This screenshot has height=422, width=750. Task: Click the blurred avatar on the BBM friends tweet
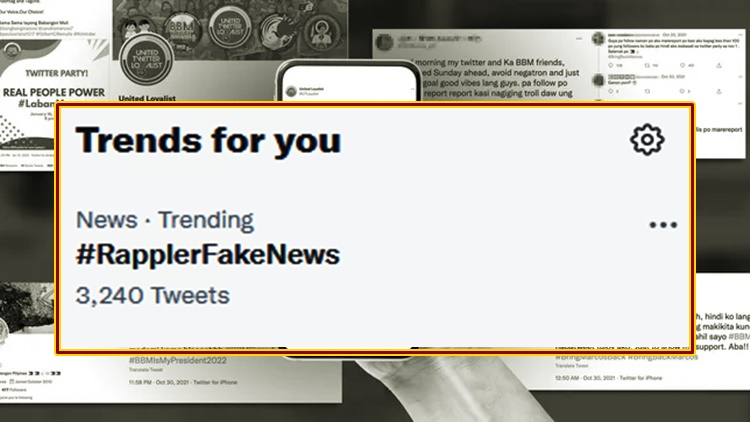(387, 46)
